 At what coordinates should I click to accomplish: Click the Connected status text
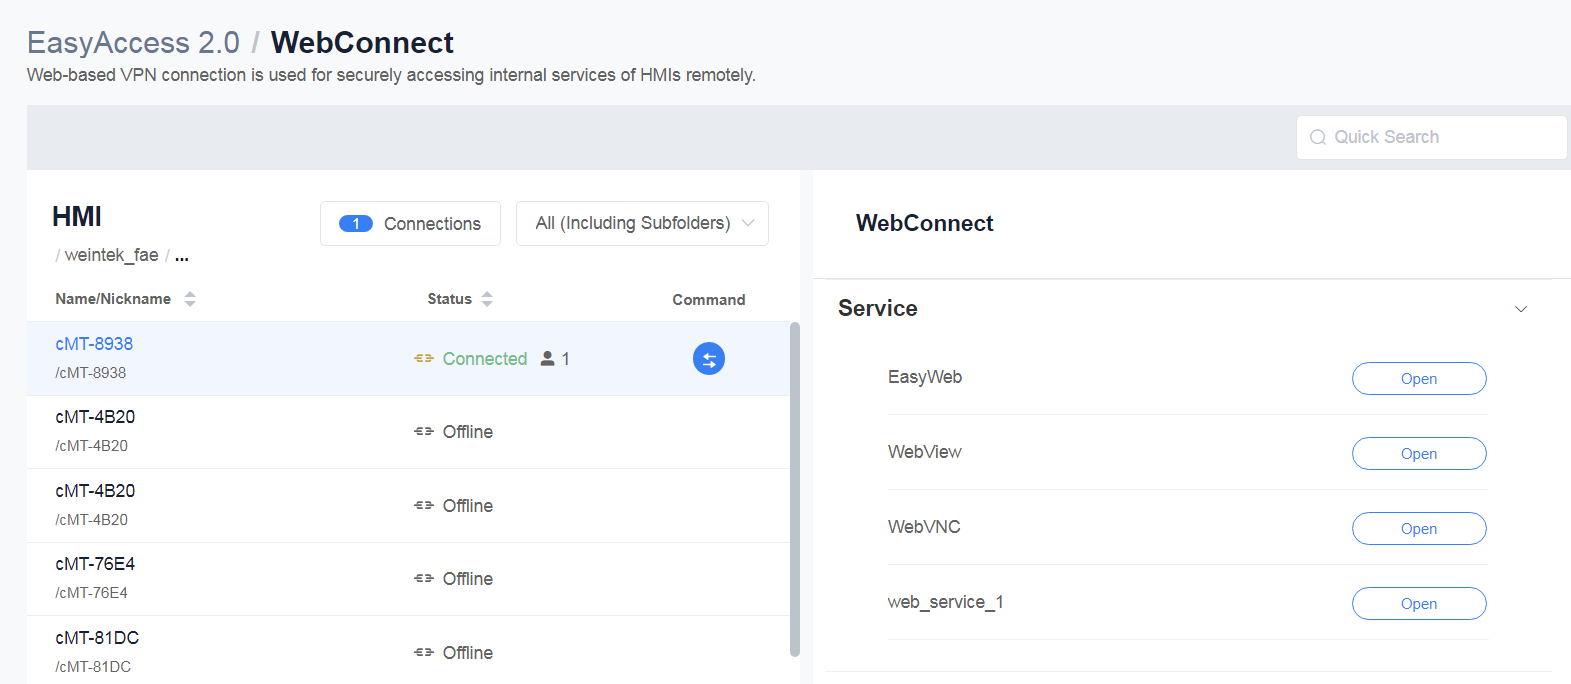[x=485, y=359]
